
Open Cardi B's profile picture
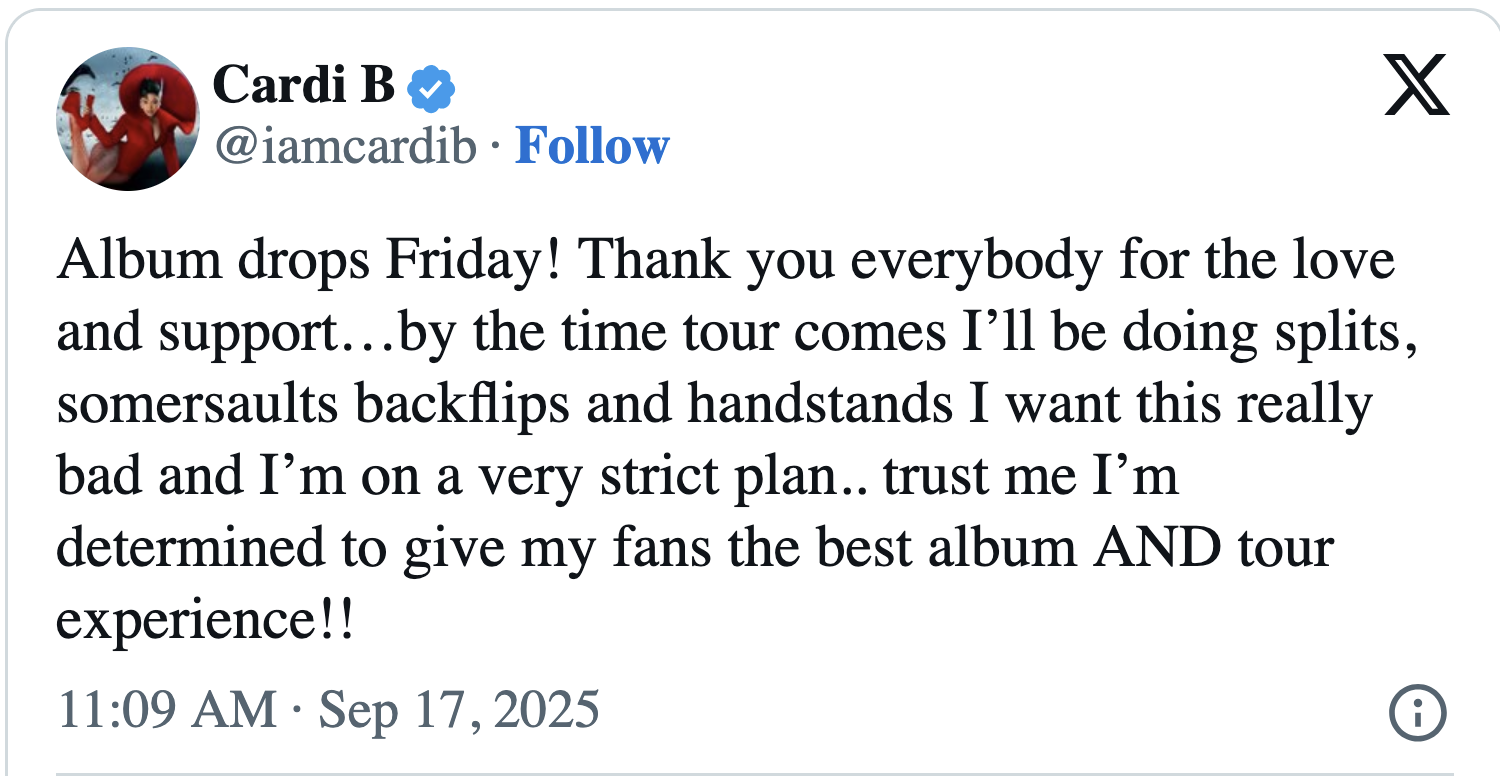coord(127,118)
